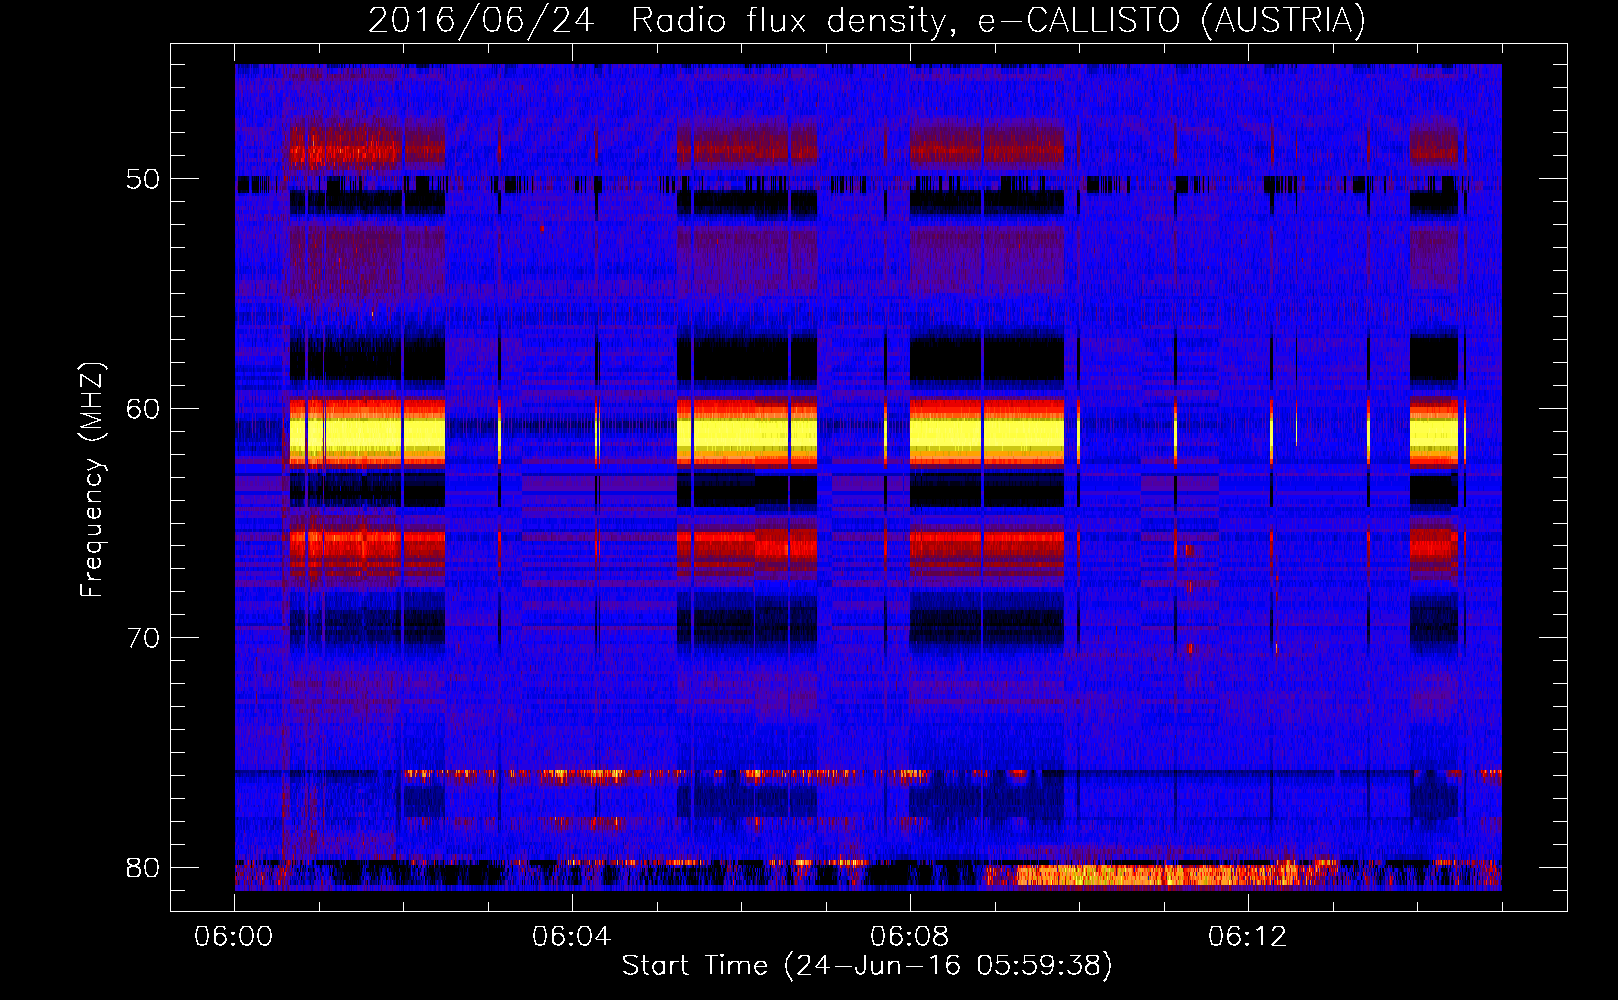This screenshot has height=1000, width=1618.
Task: Click the 70 frequency tick label
Action: pyautogui.click(x=143, y=638)
